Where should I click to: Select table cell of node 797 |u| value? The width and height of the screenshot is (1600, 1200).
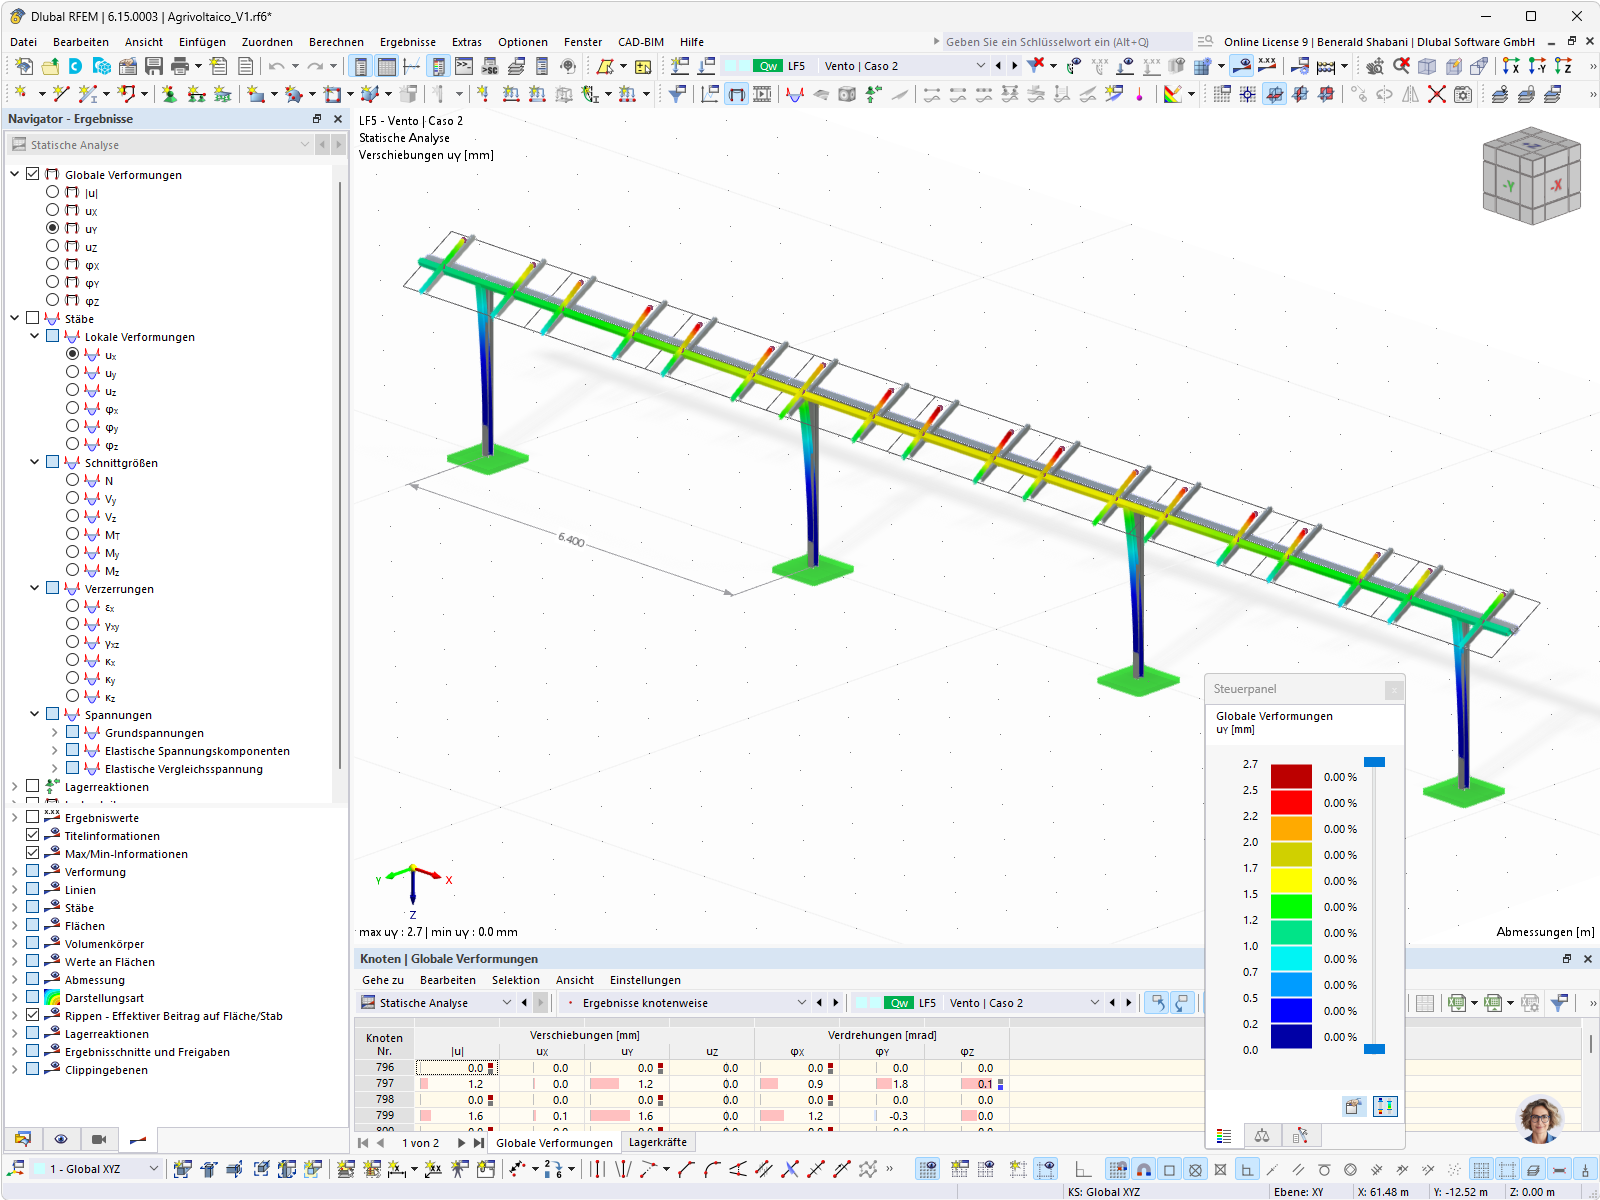(457, 1084)
